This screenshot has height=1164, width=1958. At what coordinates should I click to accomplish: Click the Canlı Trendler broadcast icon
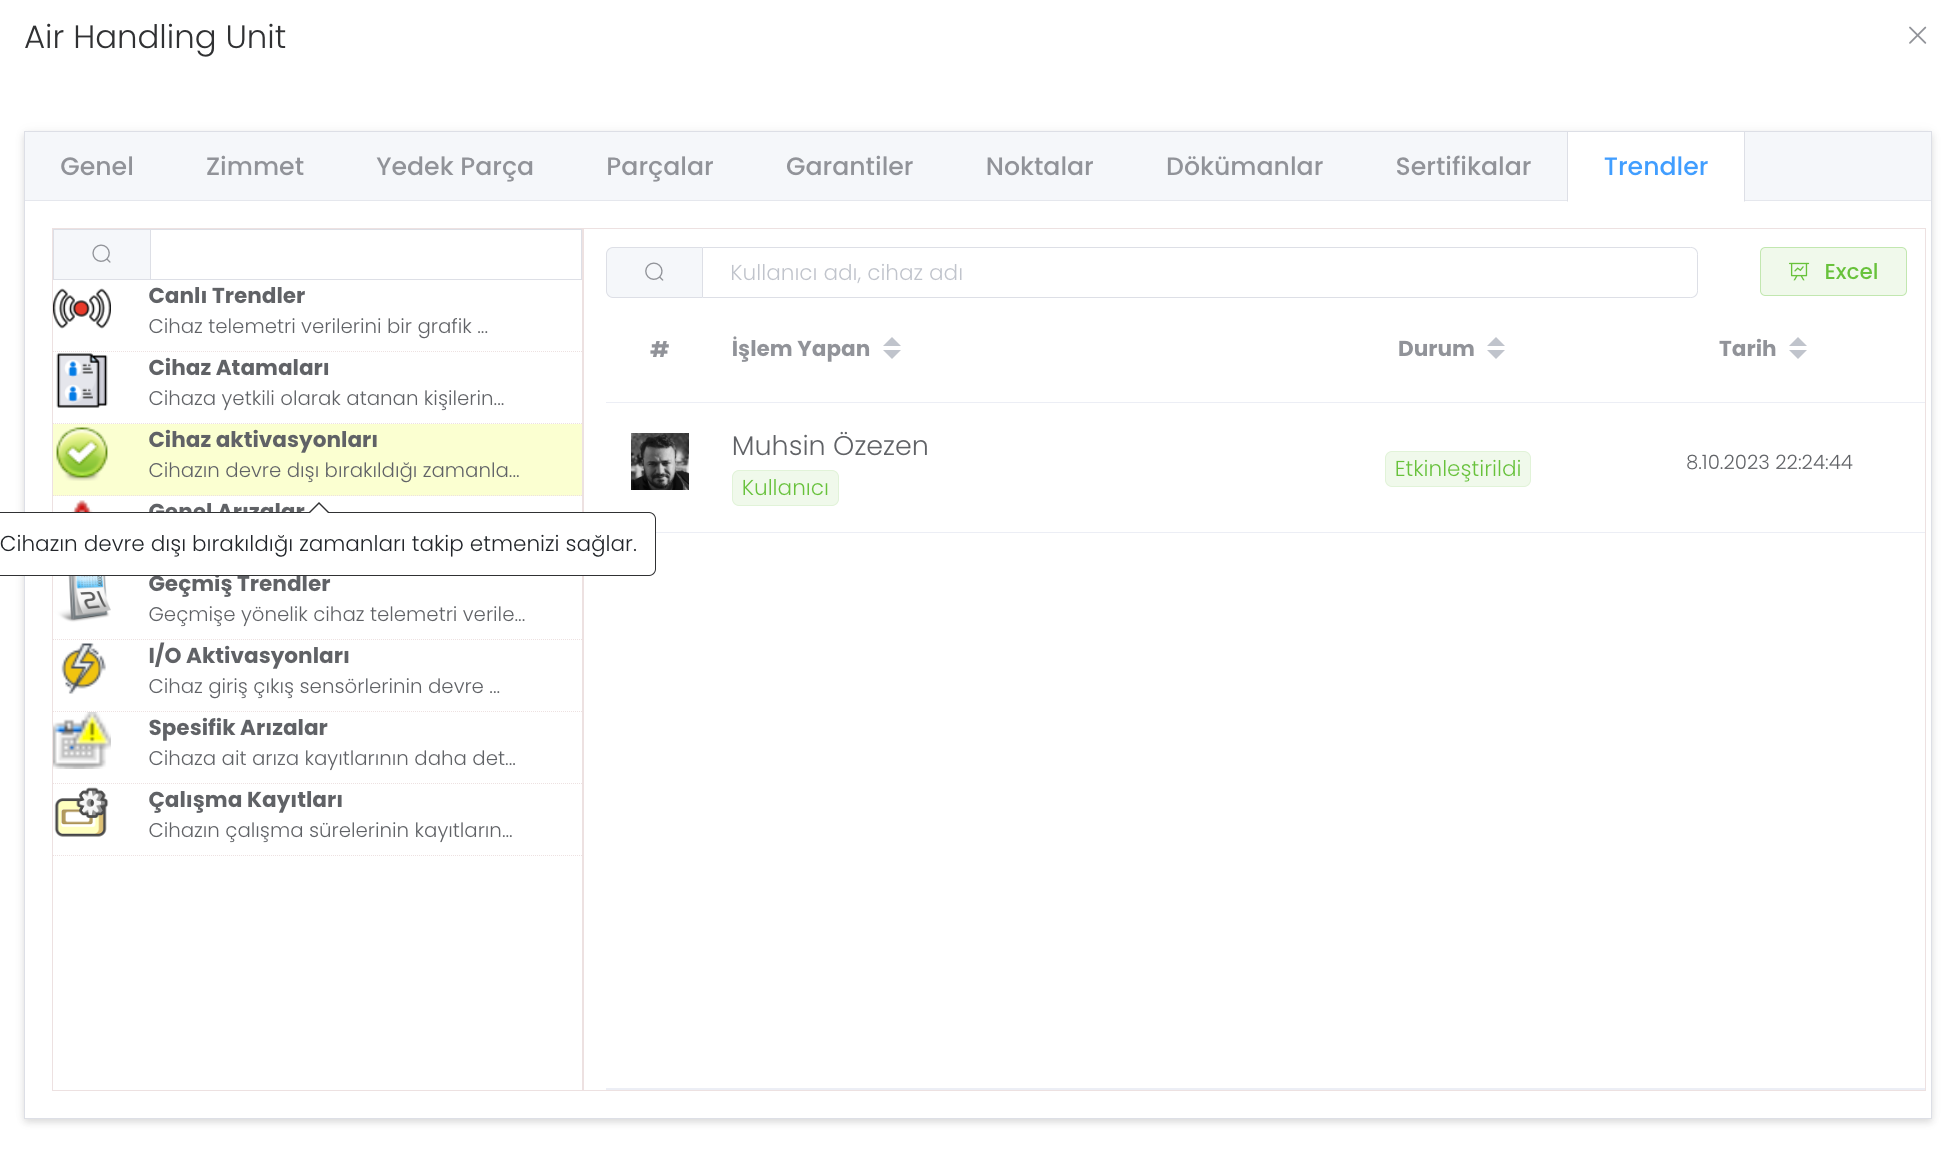pos(82,309)
